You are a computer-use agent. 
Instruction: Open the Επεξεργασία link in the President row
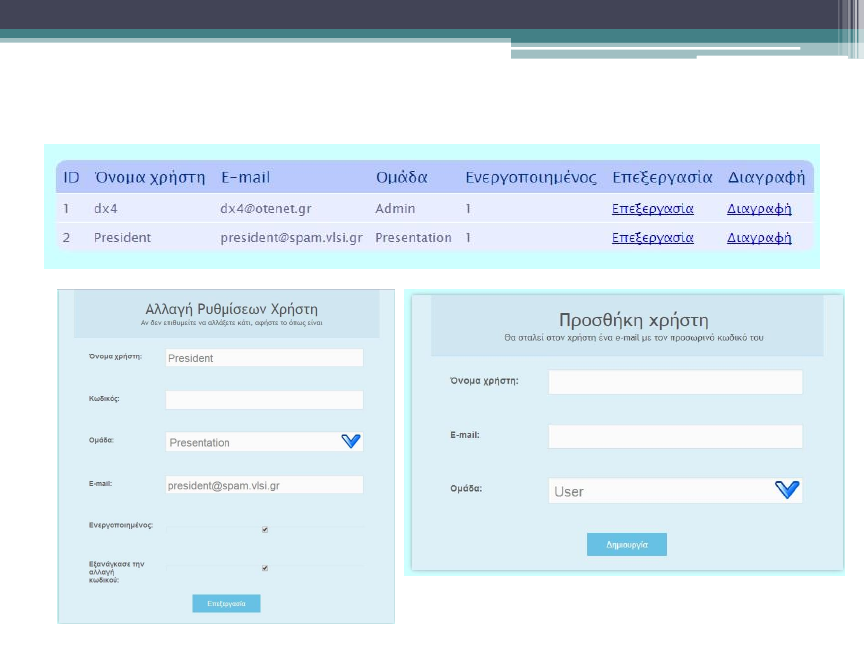pos(652,238)
